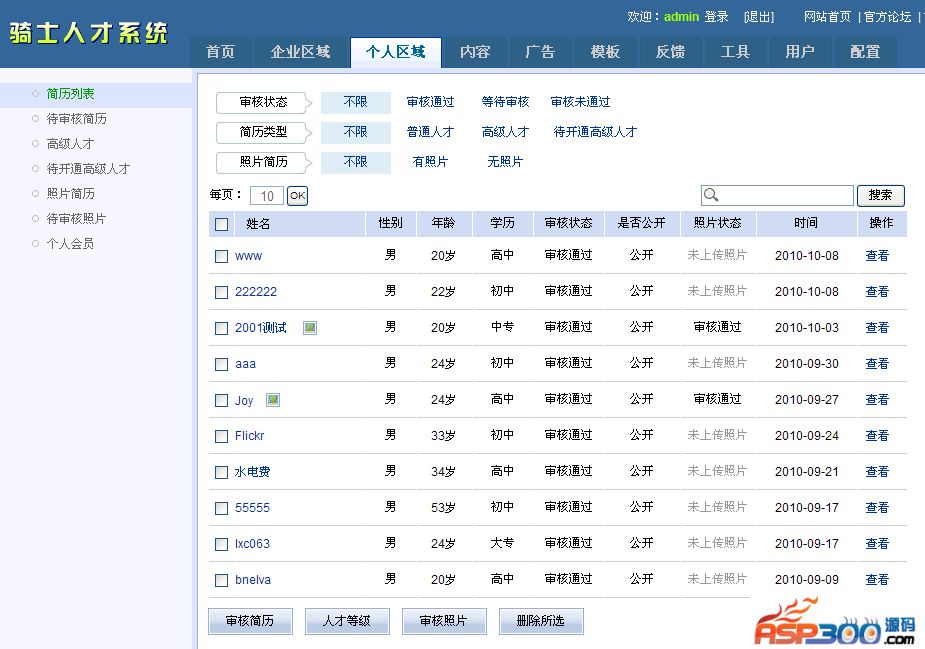Tick the checkbox beside bnelva
This screenshot has height=649, width=925.
click(x=222, y=580)
